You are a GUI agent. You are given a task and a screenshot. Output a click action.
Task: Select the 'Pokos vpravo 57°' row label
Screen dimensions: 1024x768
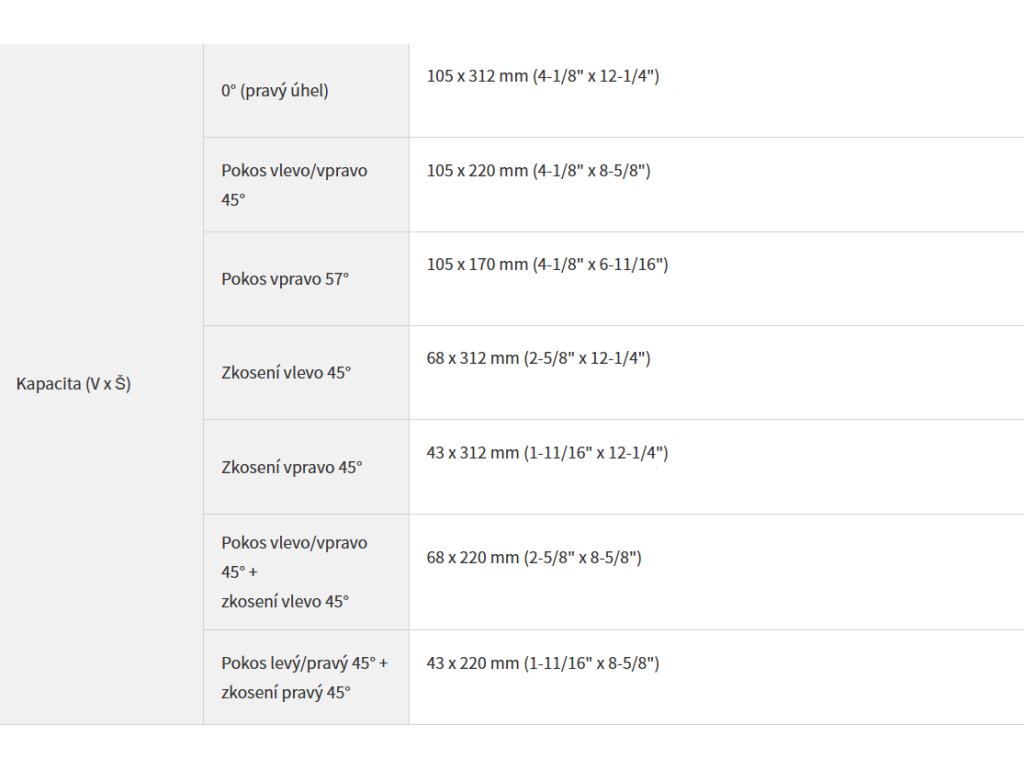[x=285, y=279]
